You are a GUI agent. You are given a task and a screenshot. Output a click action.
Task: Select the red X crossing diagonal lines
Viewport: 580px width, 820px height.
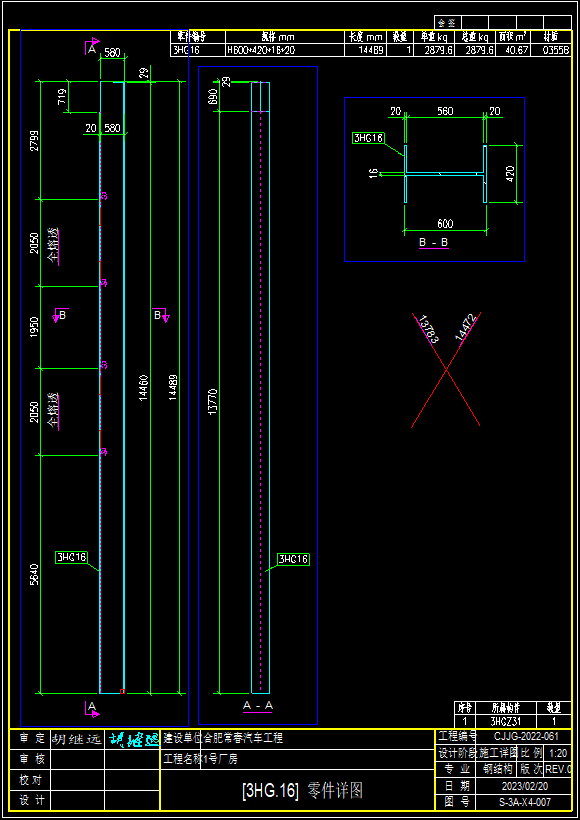(x=446, y=370)
